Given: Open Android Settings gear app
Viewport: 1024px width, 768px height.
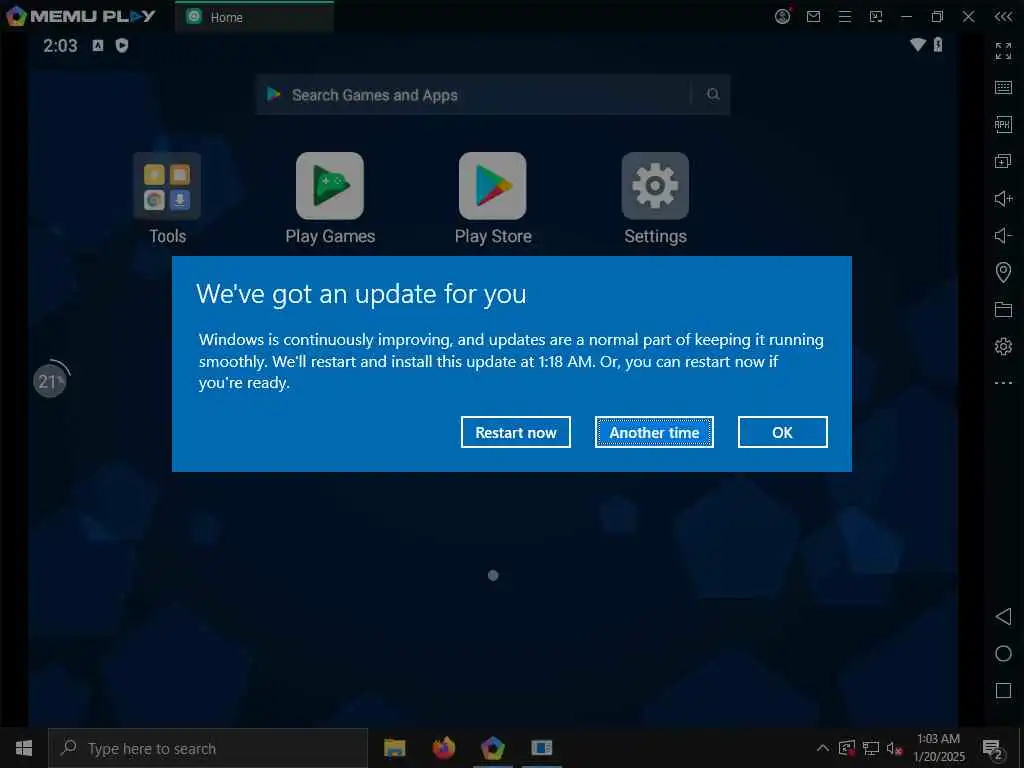Looking at the screenshot, I should (x=655, y=186).
